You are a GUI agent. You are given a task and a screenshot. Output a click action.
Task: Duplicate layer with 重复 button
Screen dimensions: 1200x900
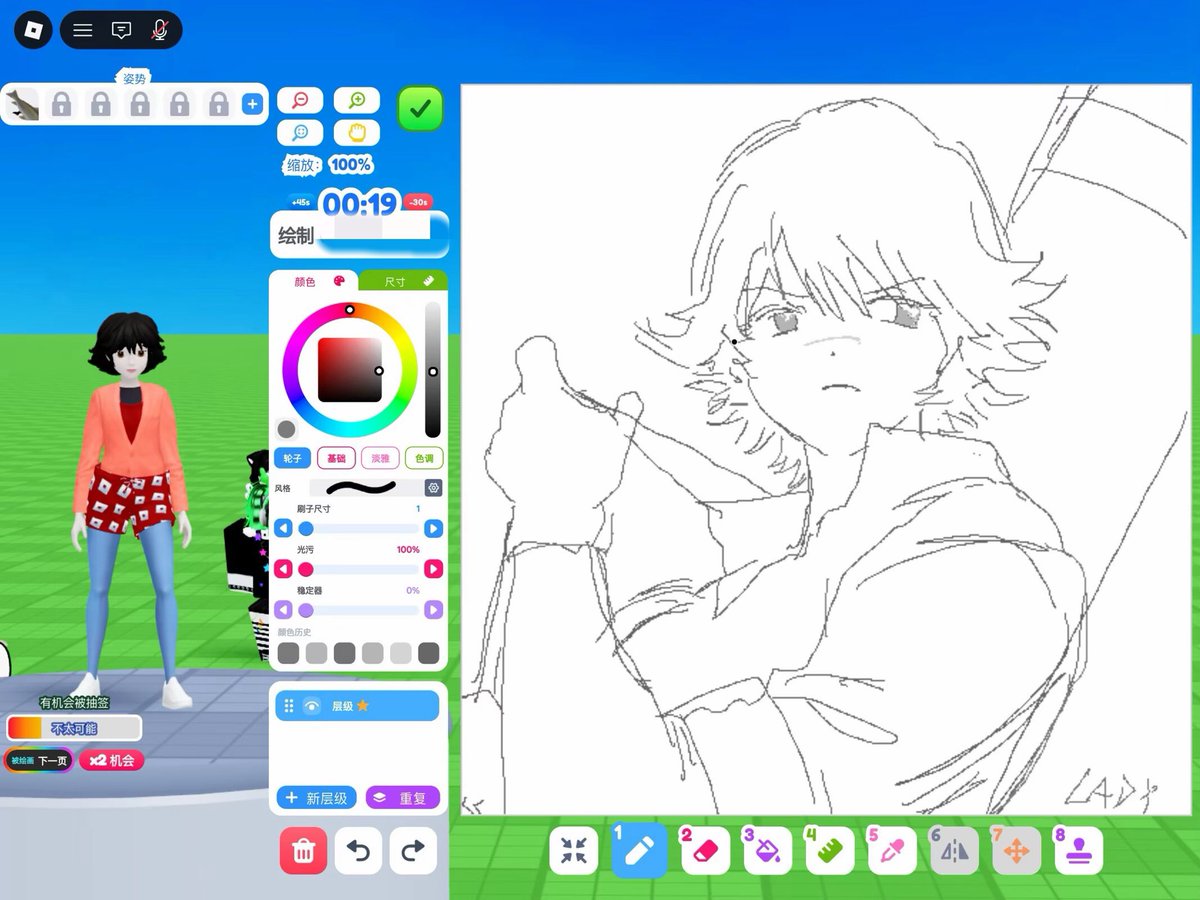pyautogui.click(x=402, y=798)
